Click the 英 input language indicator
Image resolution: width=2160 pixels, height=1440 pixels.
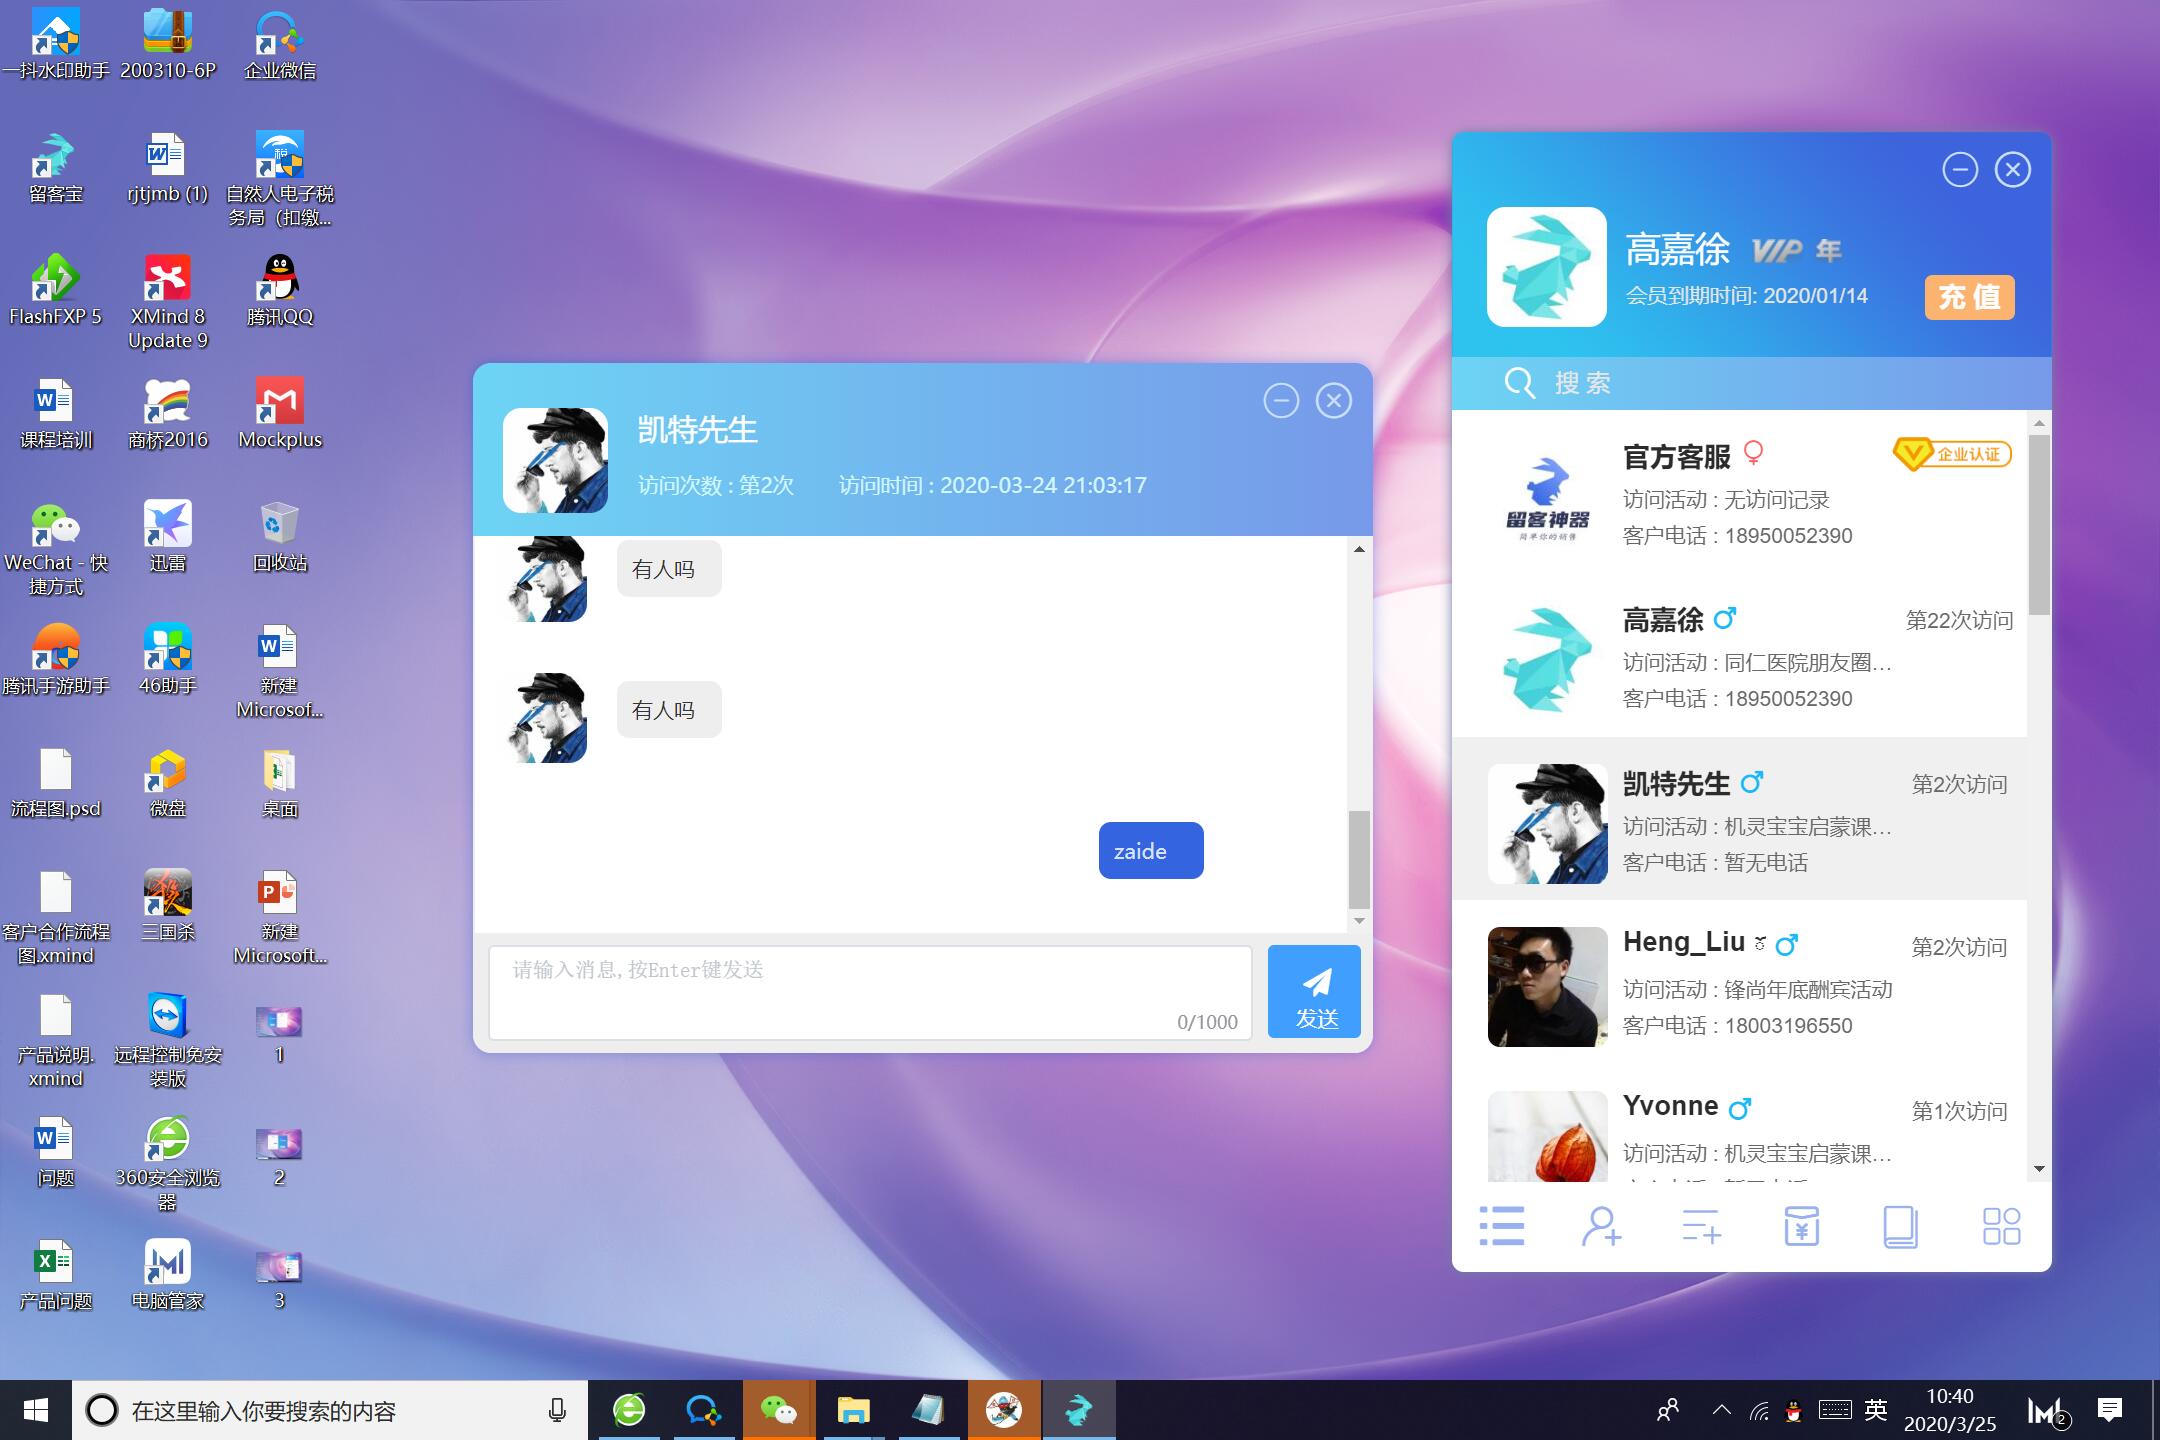[x=1876, y=1410]
